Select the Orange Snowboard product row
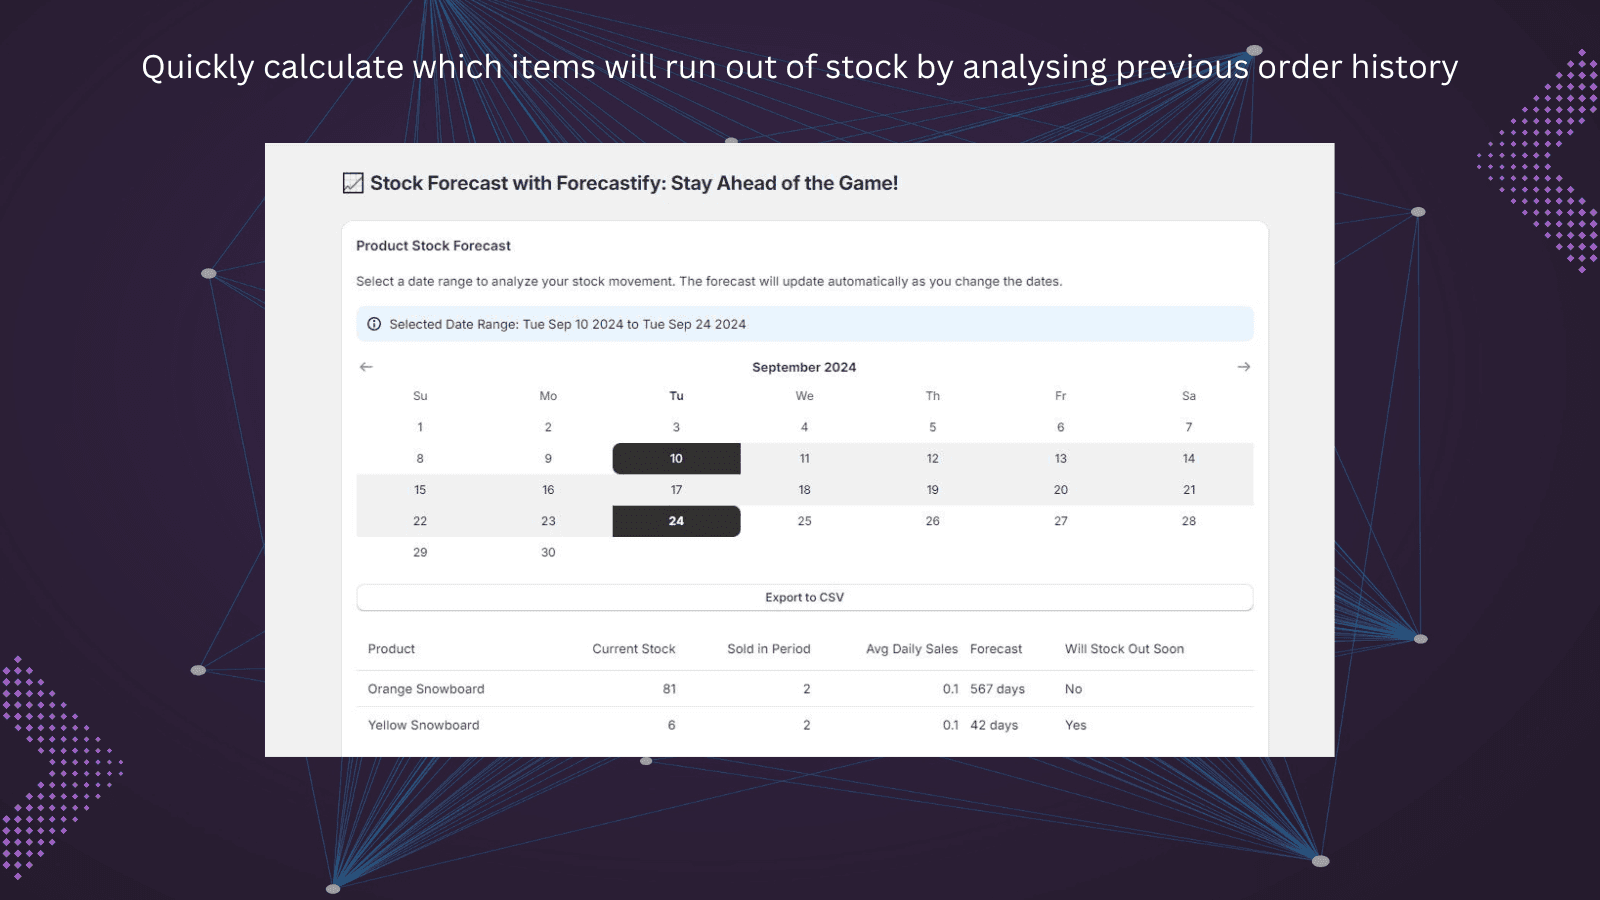This screenshot has height=900, width=1600. 425,688
